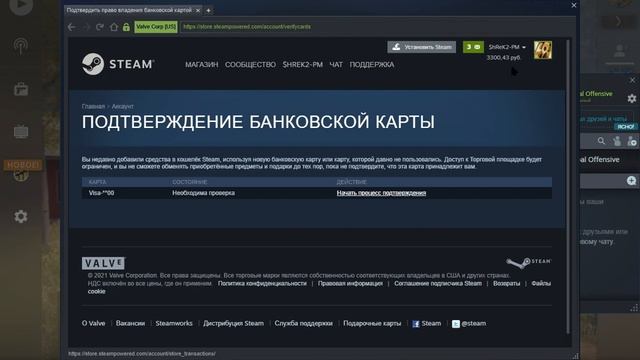Open Правовая информация link
The width and height of the screenshot is (640, 360).
(350, 283)
